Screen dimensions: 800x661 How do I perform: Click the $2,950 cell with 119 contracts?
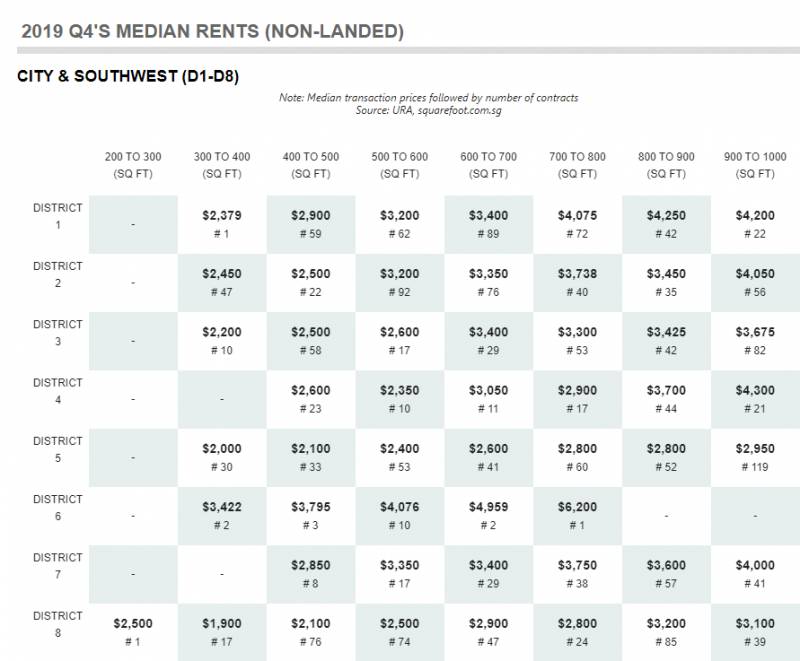coord(755,457)
